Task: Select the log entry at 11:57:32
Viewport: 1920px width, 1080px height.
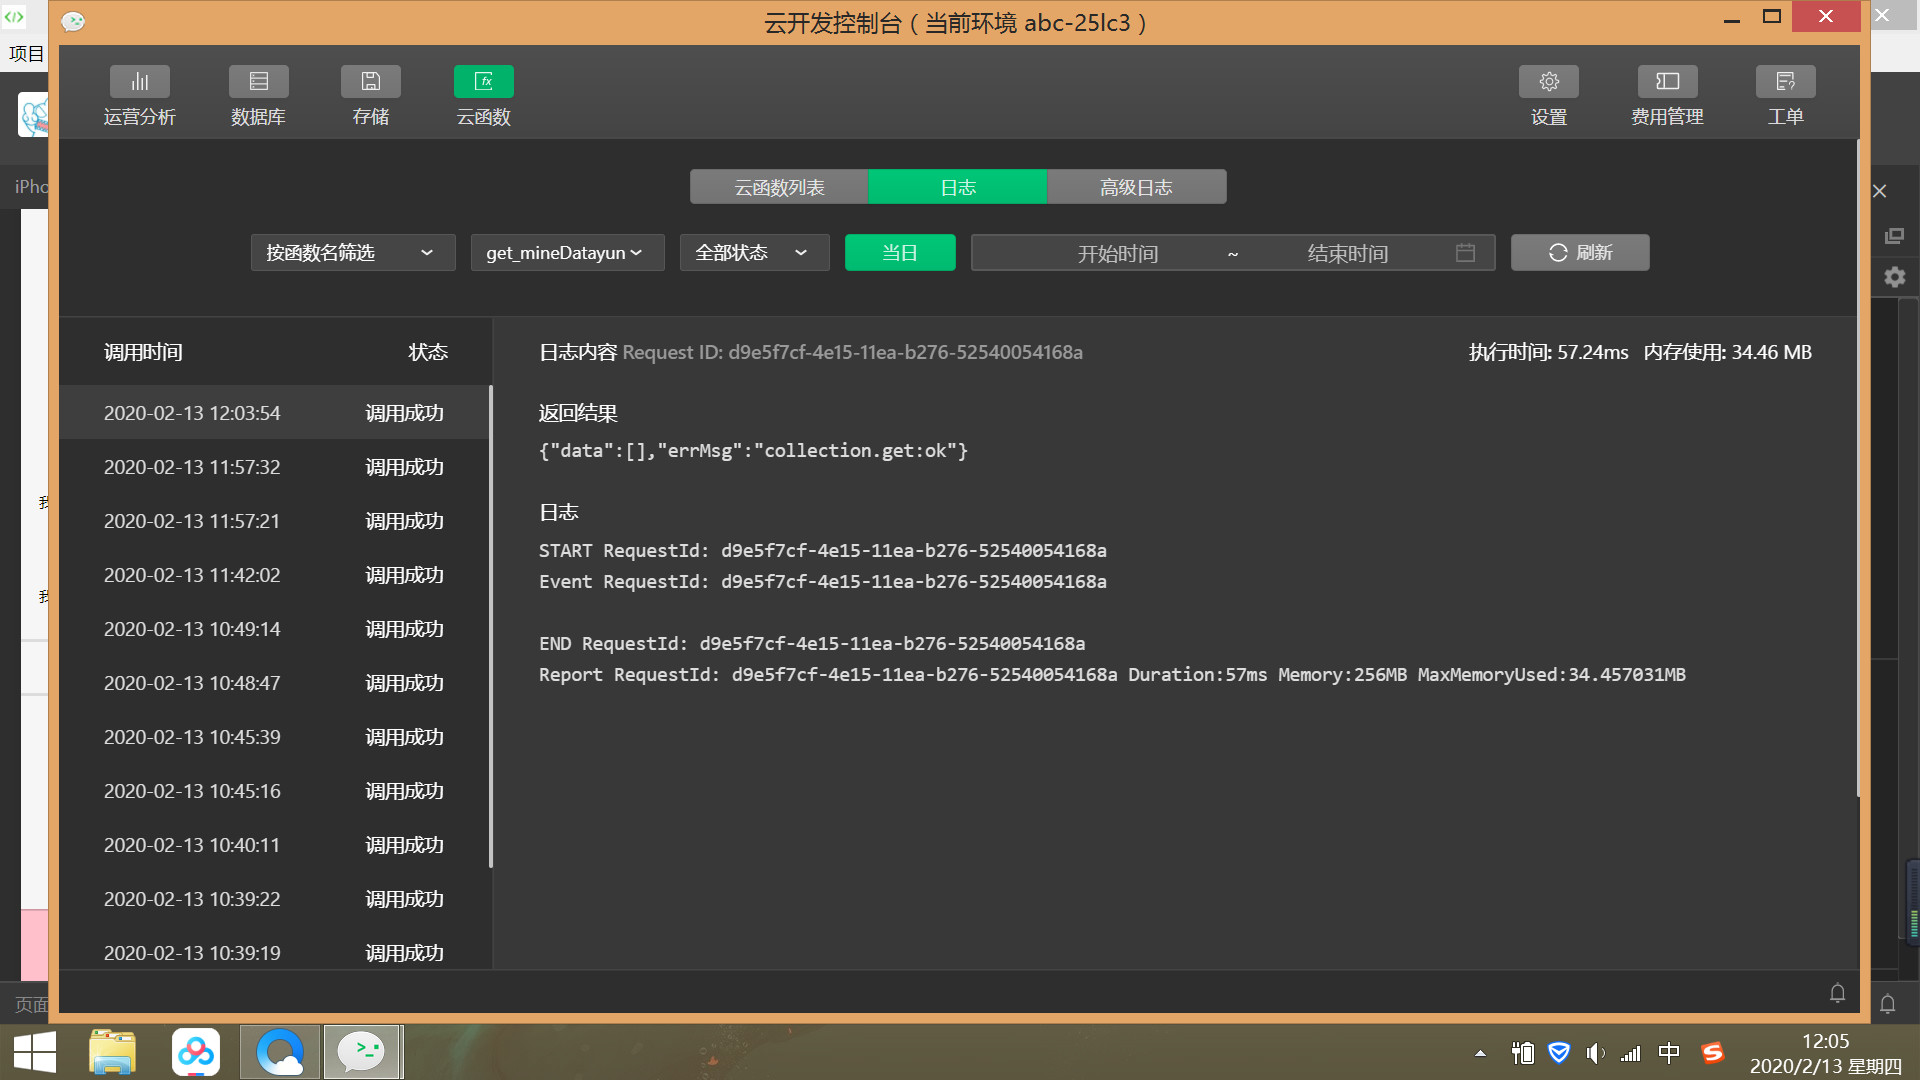Action: (272, 467)
